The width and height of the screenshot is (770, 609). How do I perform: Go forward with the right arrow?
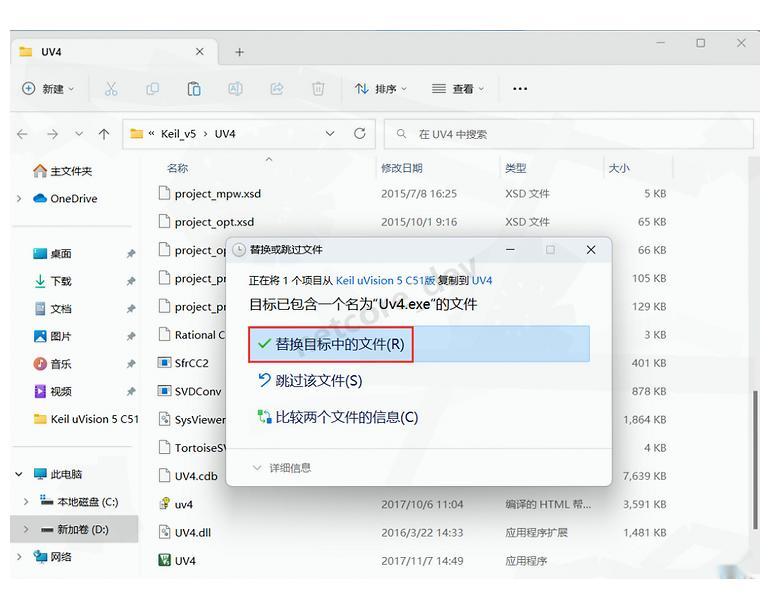pos(53,134)
